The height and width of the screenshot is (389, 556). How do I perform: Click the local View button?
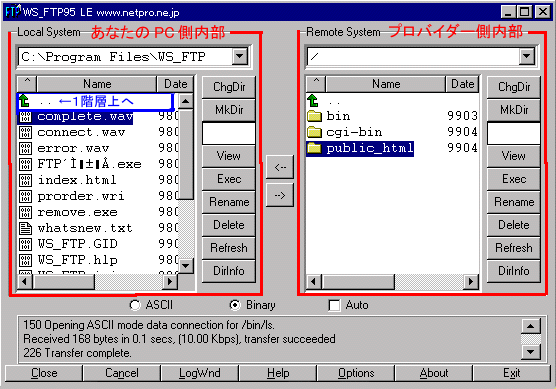coord(229,156)
